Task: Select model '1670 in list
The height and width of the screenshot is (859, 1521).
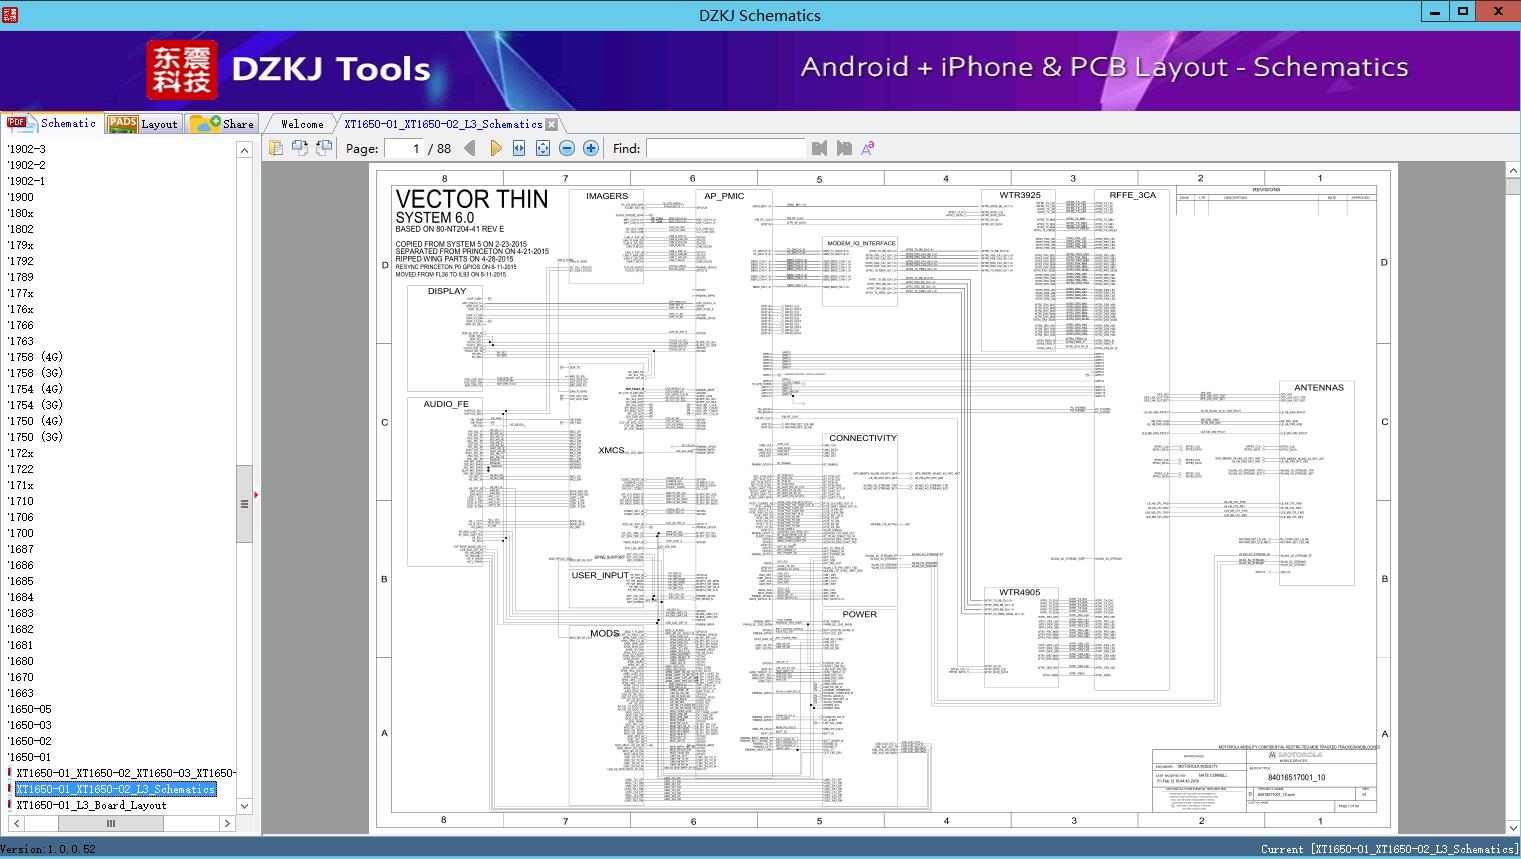Action: click(x=20, y=677)
